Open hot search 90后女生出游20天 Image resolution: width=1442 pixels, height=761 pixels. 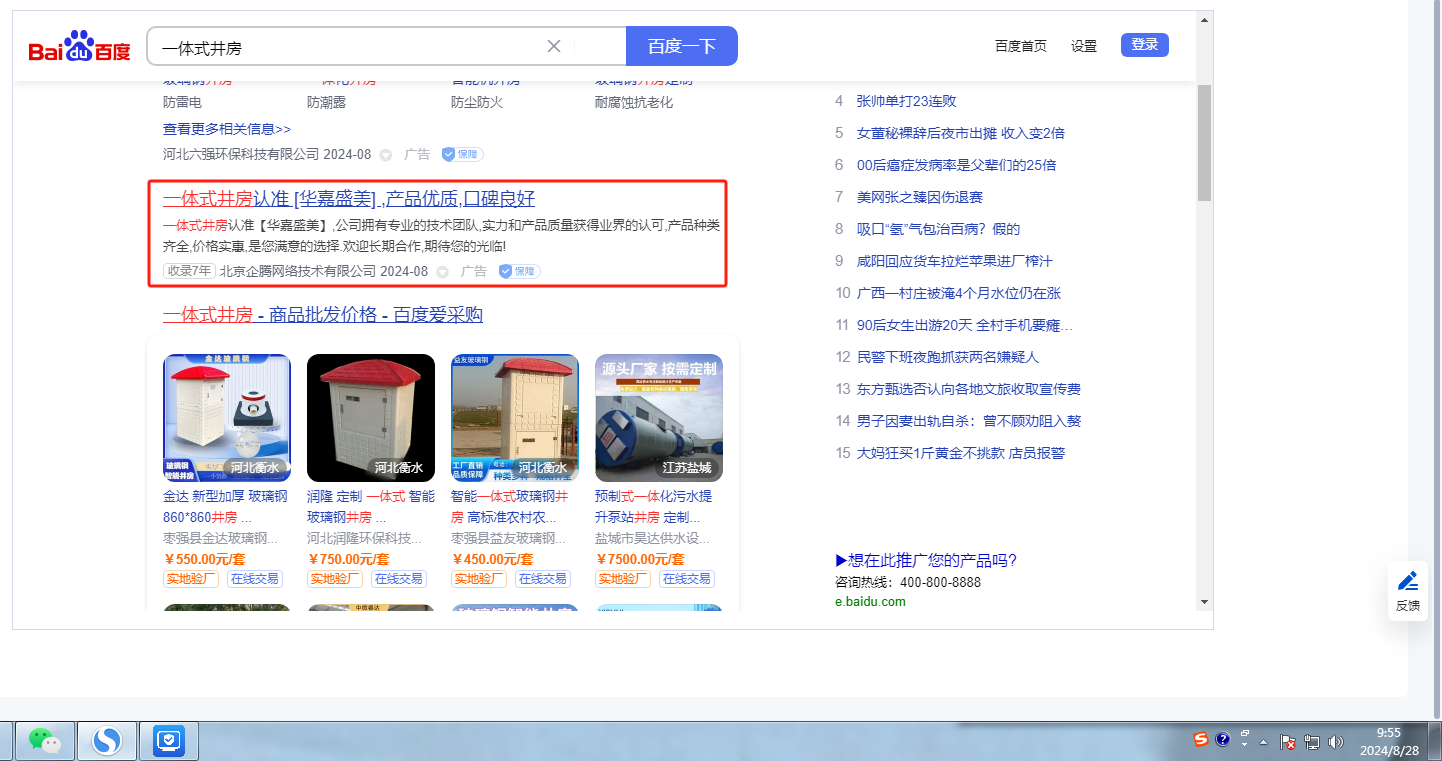965,325
